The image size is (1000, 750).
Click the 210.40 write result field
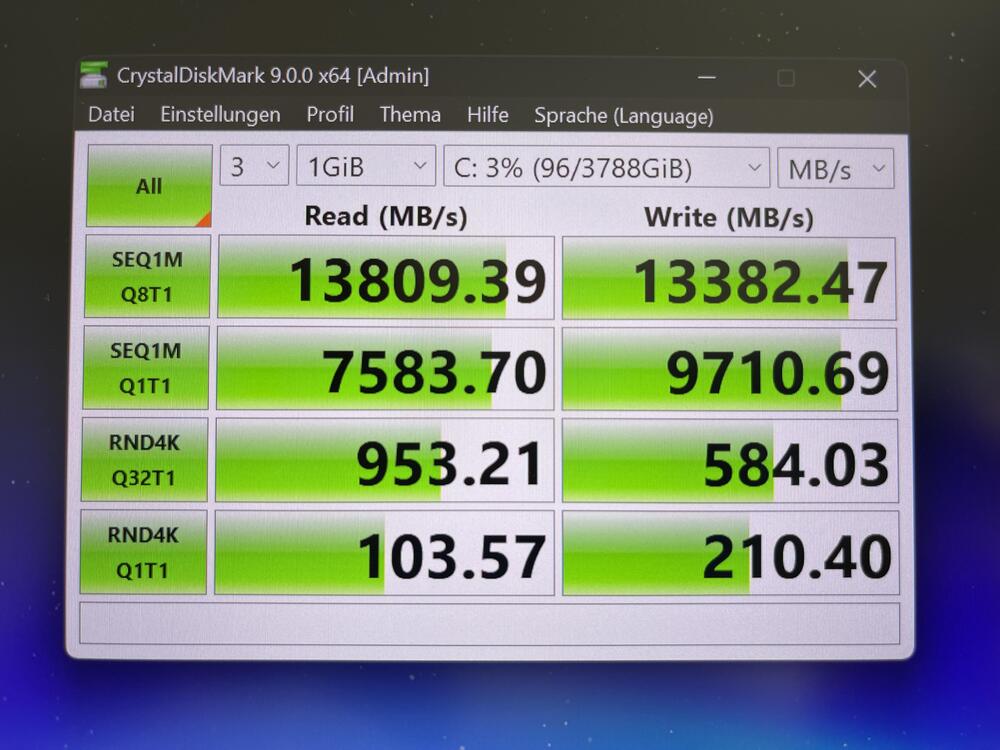point(730,553)
